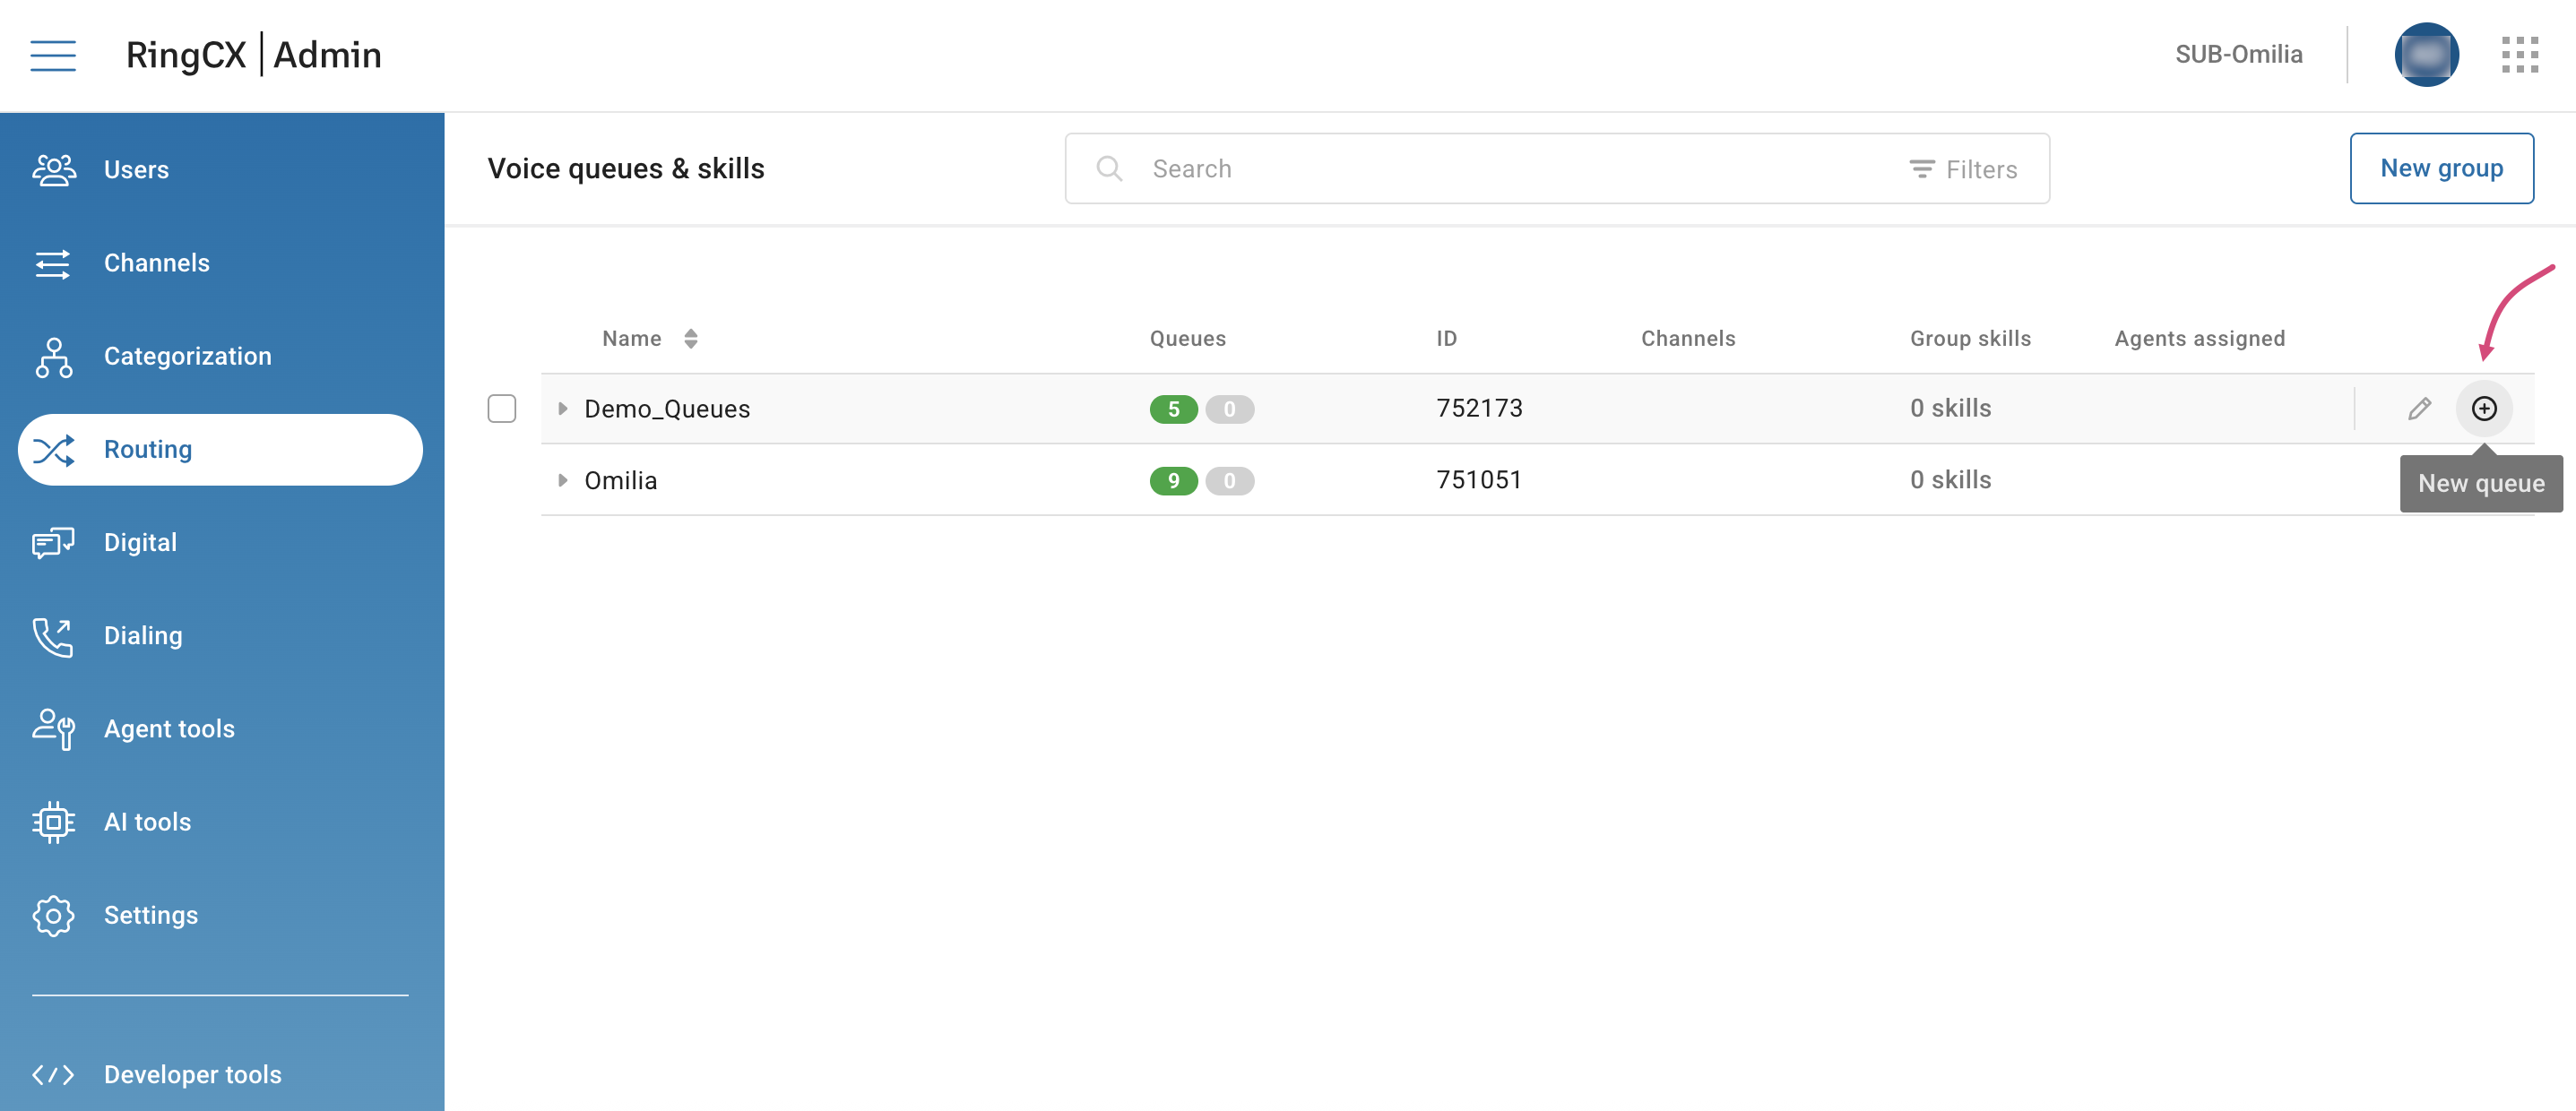2576x1111 pixels.
Task: Click the apps grid icon
Action: (2519, 55)
